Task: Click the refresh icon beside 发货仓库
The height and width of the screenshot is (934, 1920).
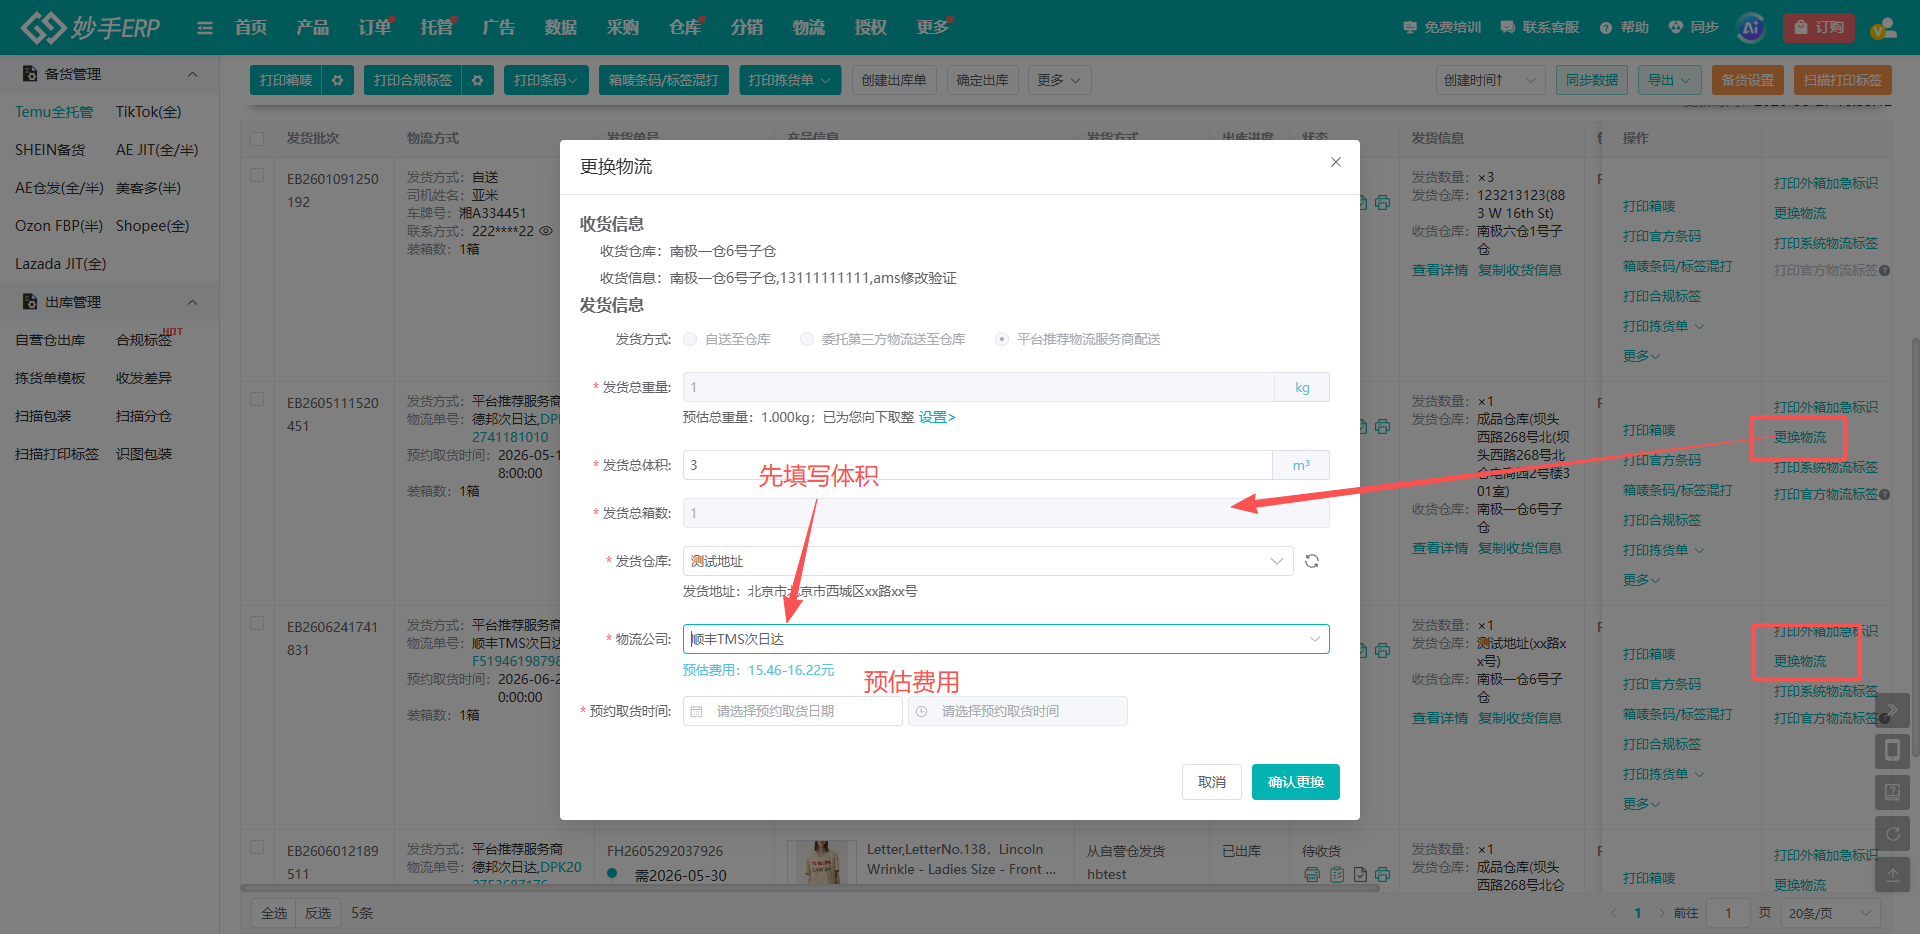Action: tap(1312, 561)
